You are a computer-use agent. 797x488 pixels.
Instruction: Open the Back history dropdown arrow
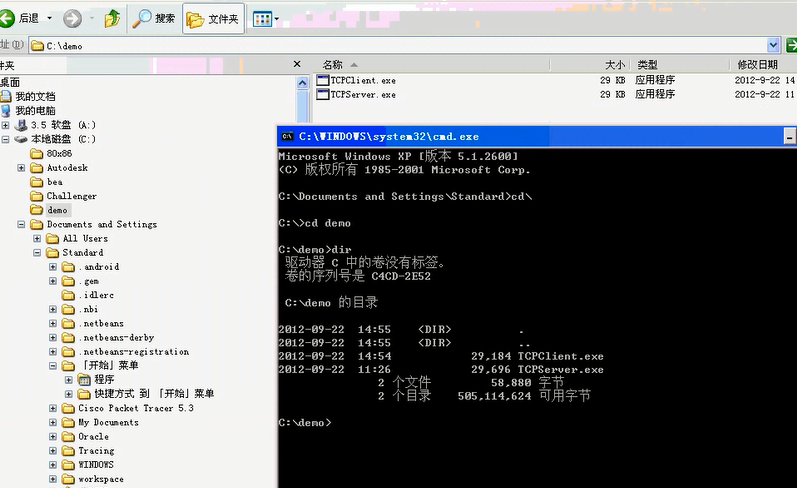point(49,18)
